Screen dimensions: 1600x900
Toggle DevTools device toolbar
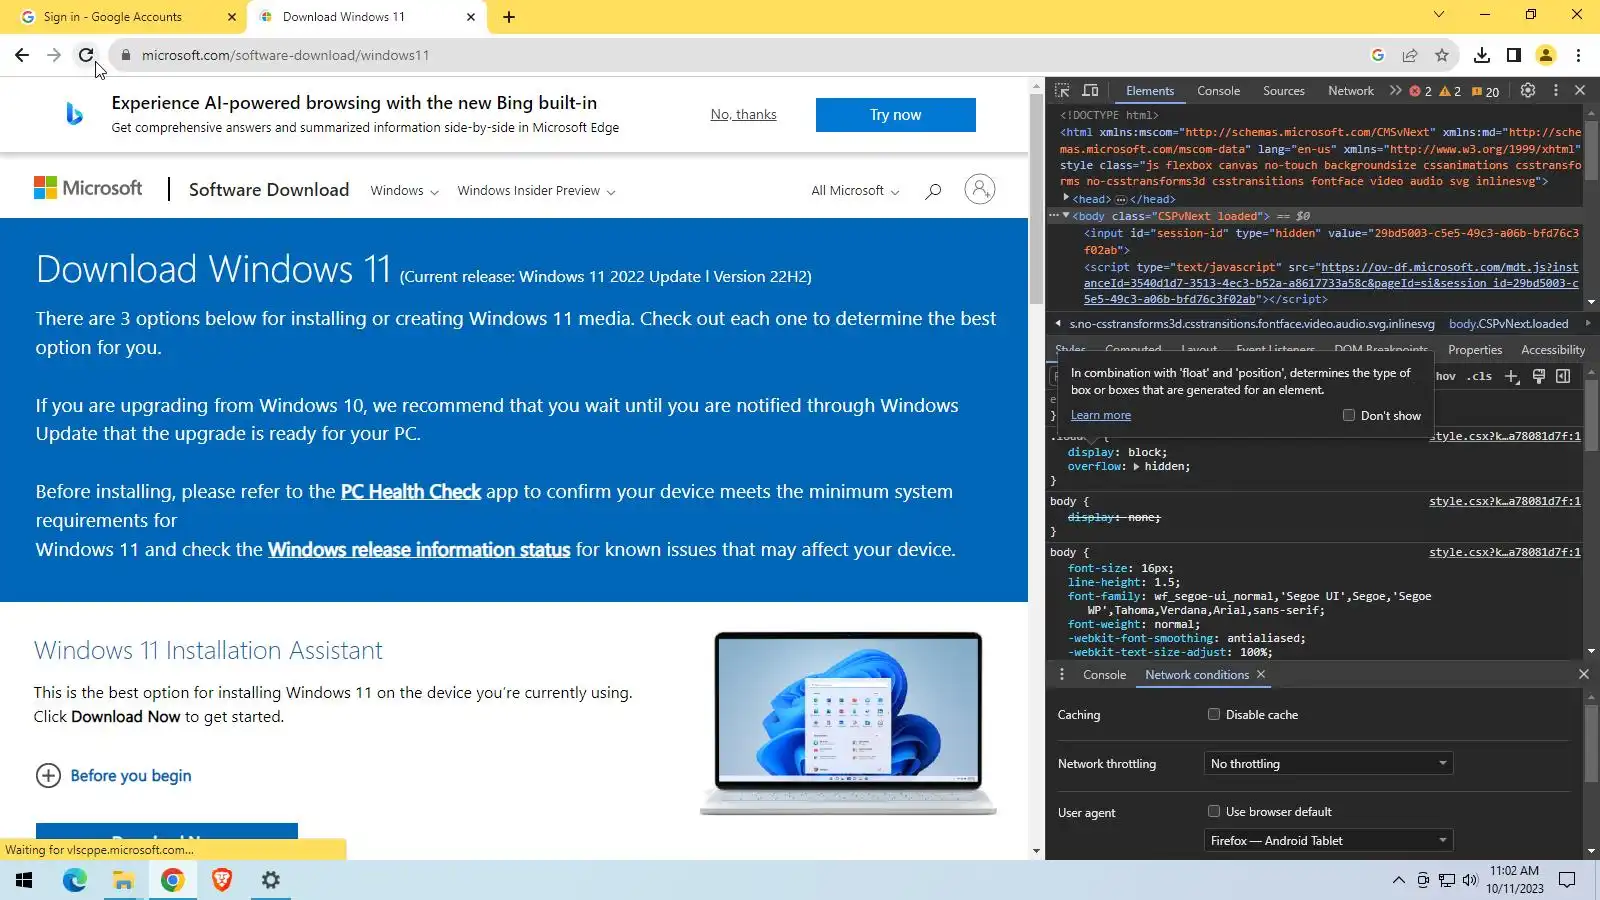1090,90
